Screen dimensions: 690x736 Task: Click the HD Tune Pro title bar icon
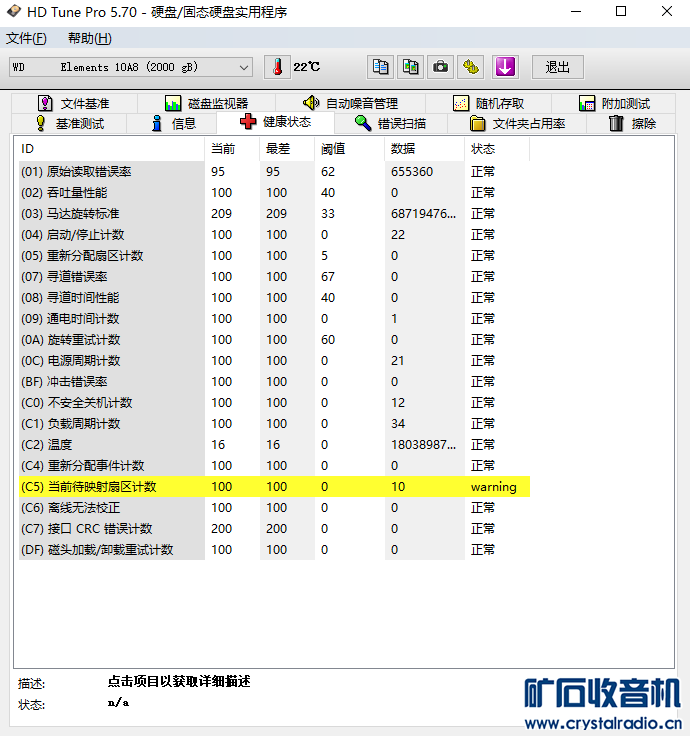(14, 11)
